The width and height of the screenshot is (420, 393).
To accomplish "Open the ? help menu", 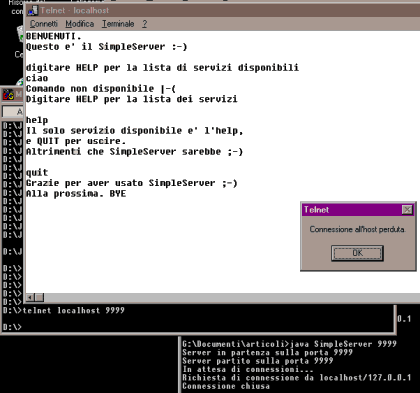I will [x=144, y=24].
